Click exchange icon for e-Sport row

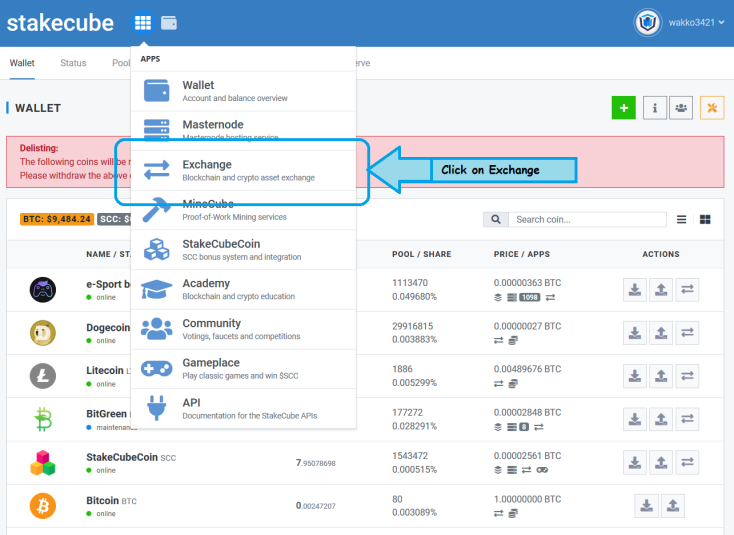click(687, 290)
